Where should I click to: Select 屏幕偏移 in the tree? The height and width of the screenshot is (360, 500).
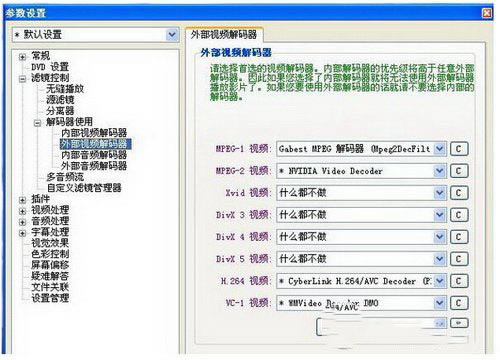(x=50, y=265)
